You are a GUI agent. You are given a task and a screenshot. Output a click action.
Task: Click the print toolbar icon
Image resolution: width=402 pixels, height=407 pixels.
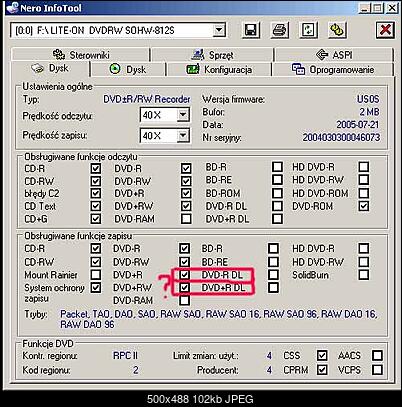pyautogui.click(x=279, y=30)
